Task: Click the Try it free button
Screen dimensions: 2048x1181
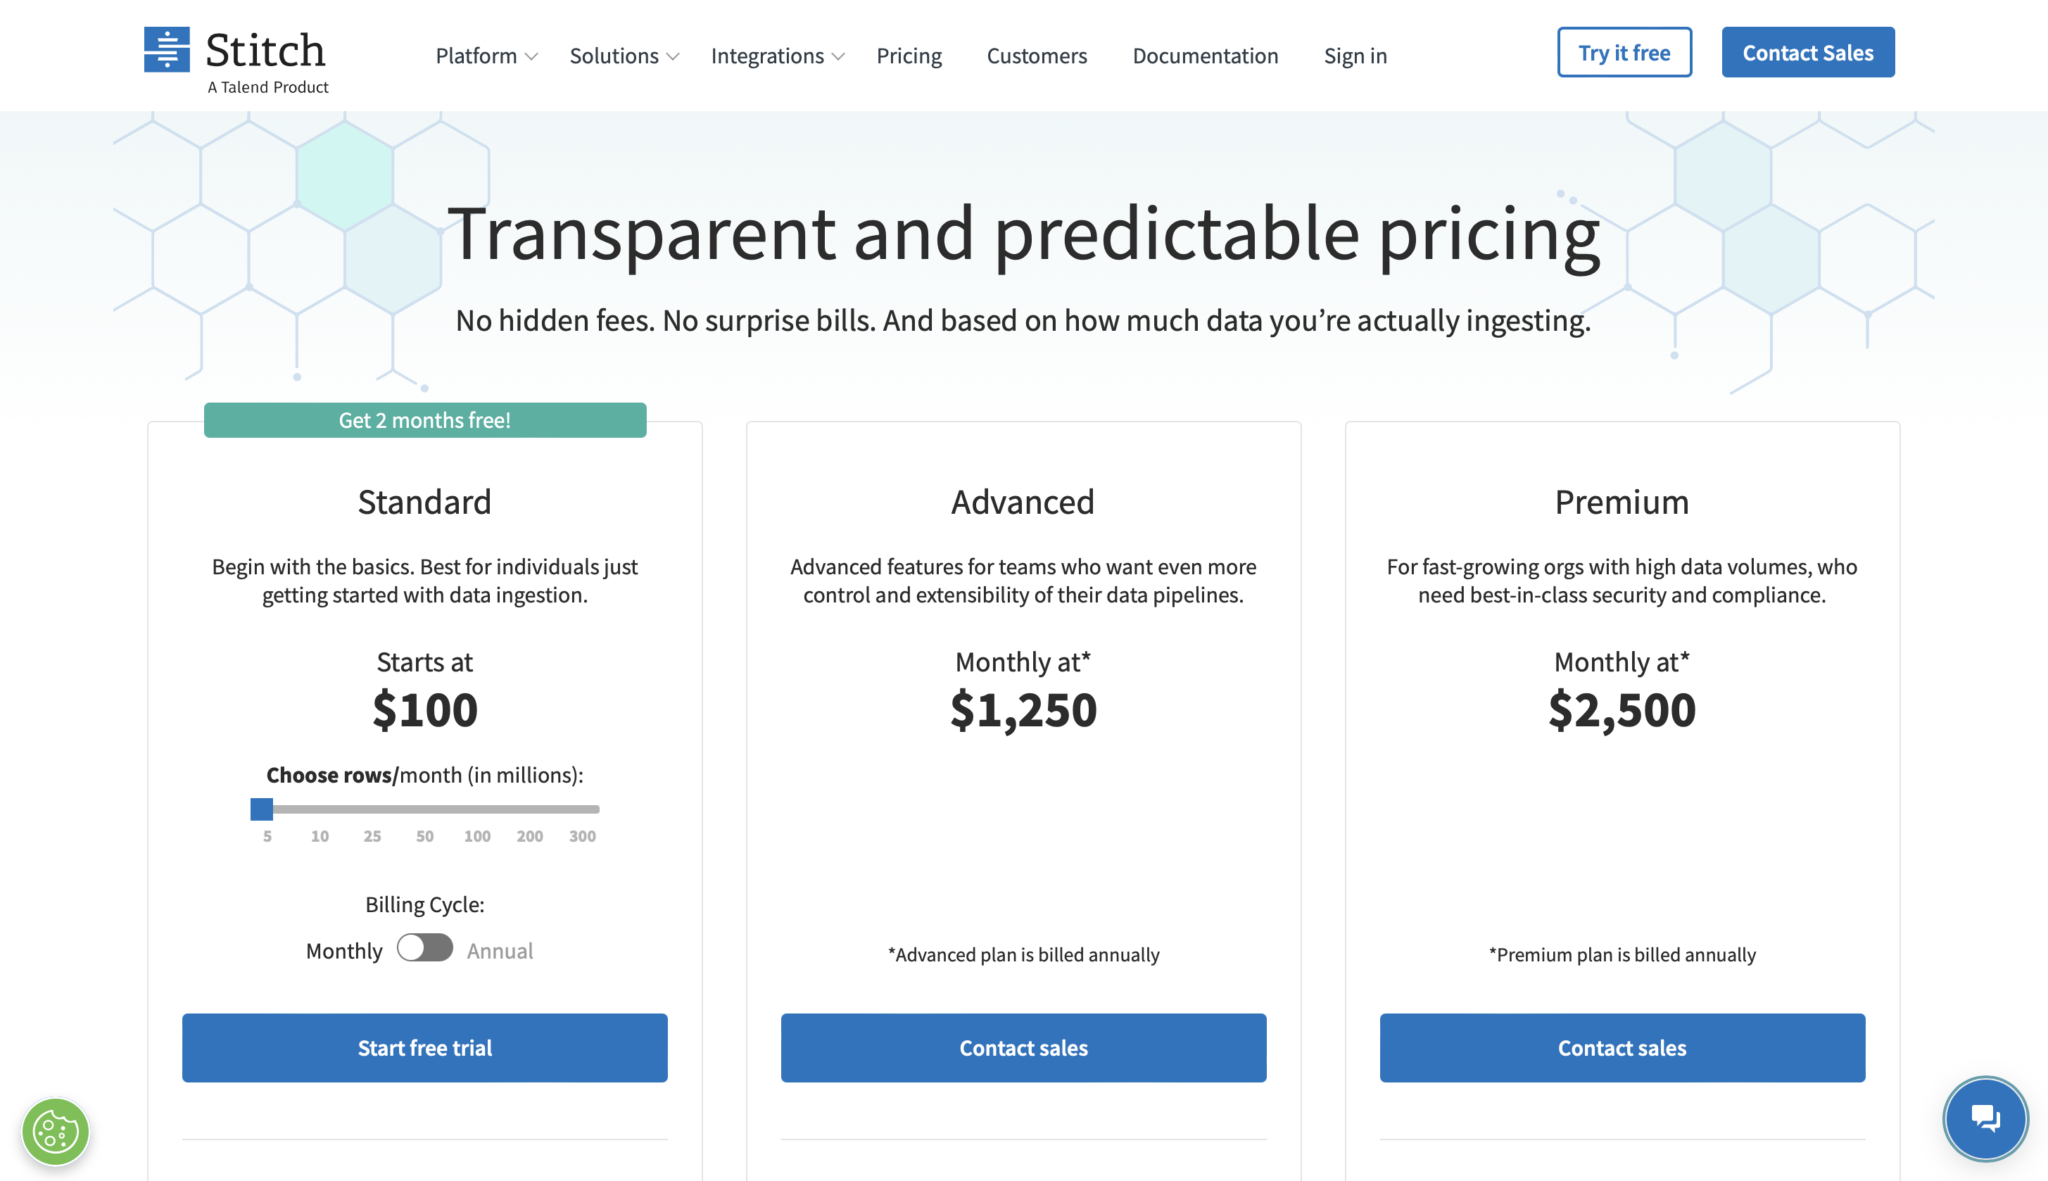Action: coord(1624,52)
